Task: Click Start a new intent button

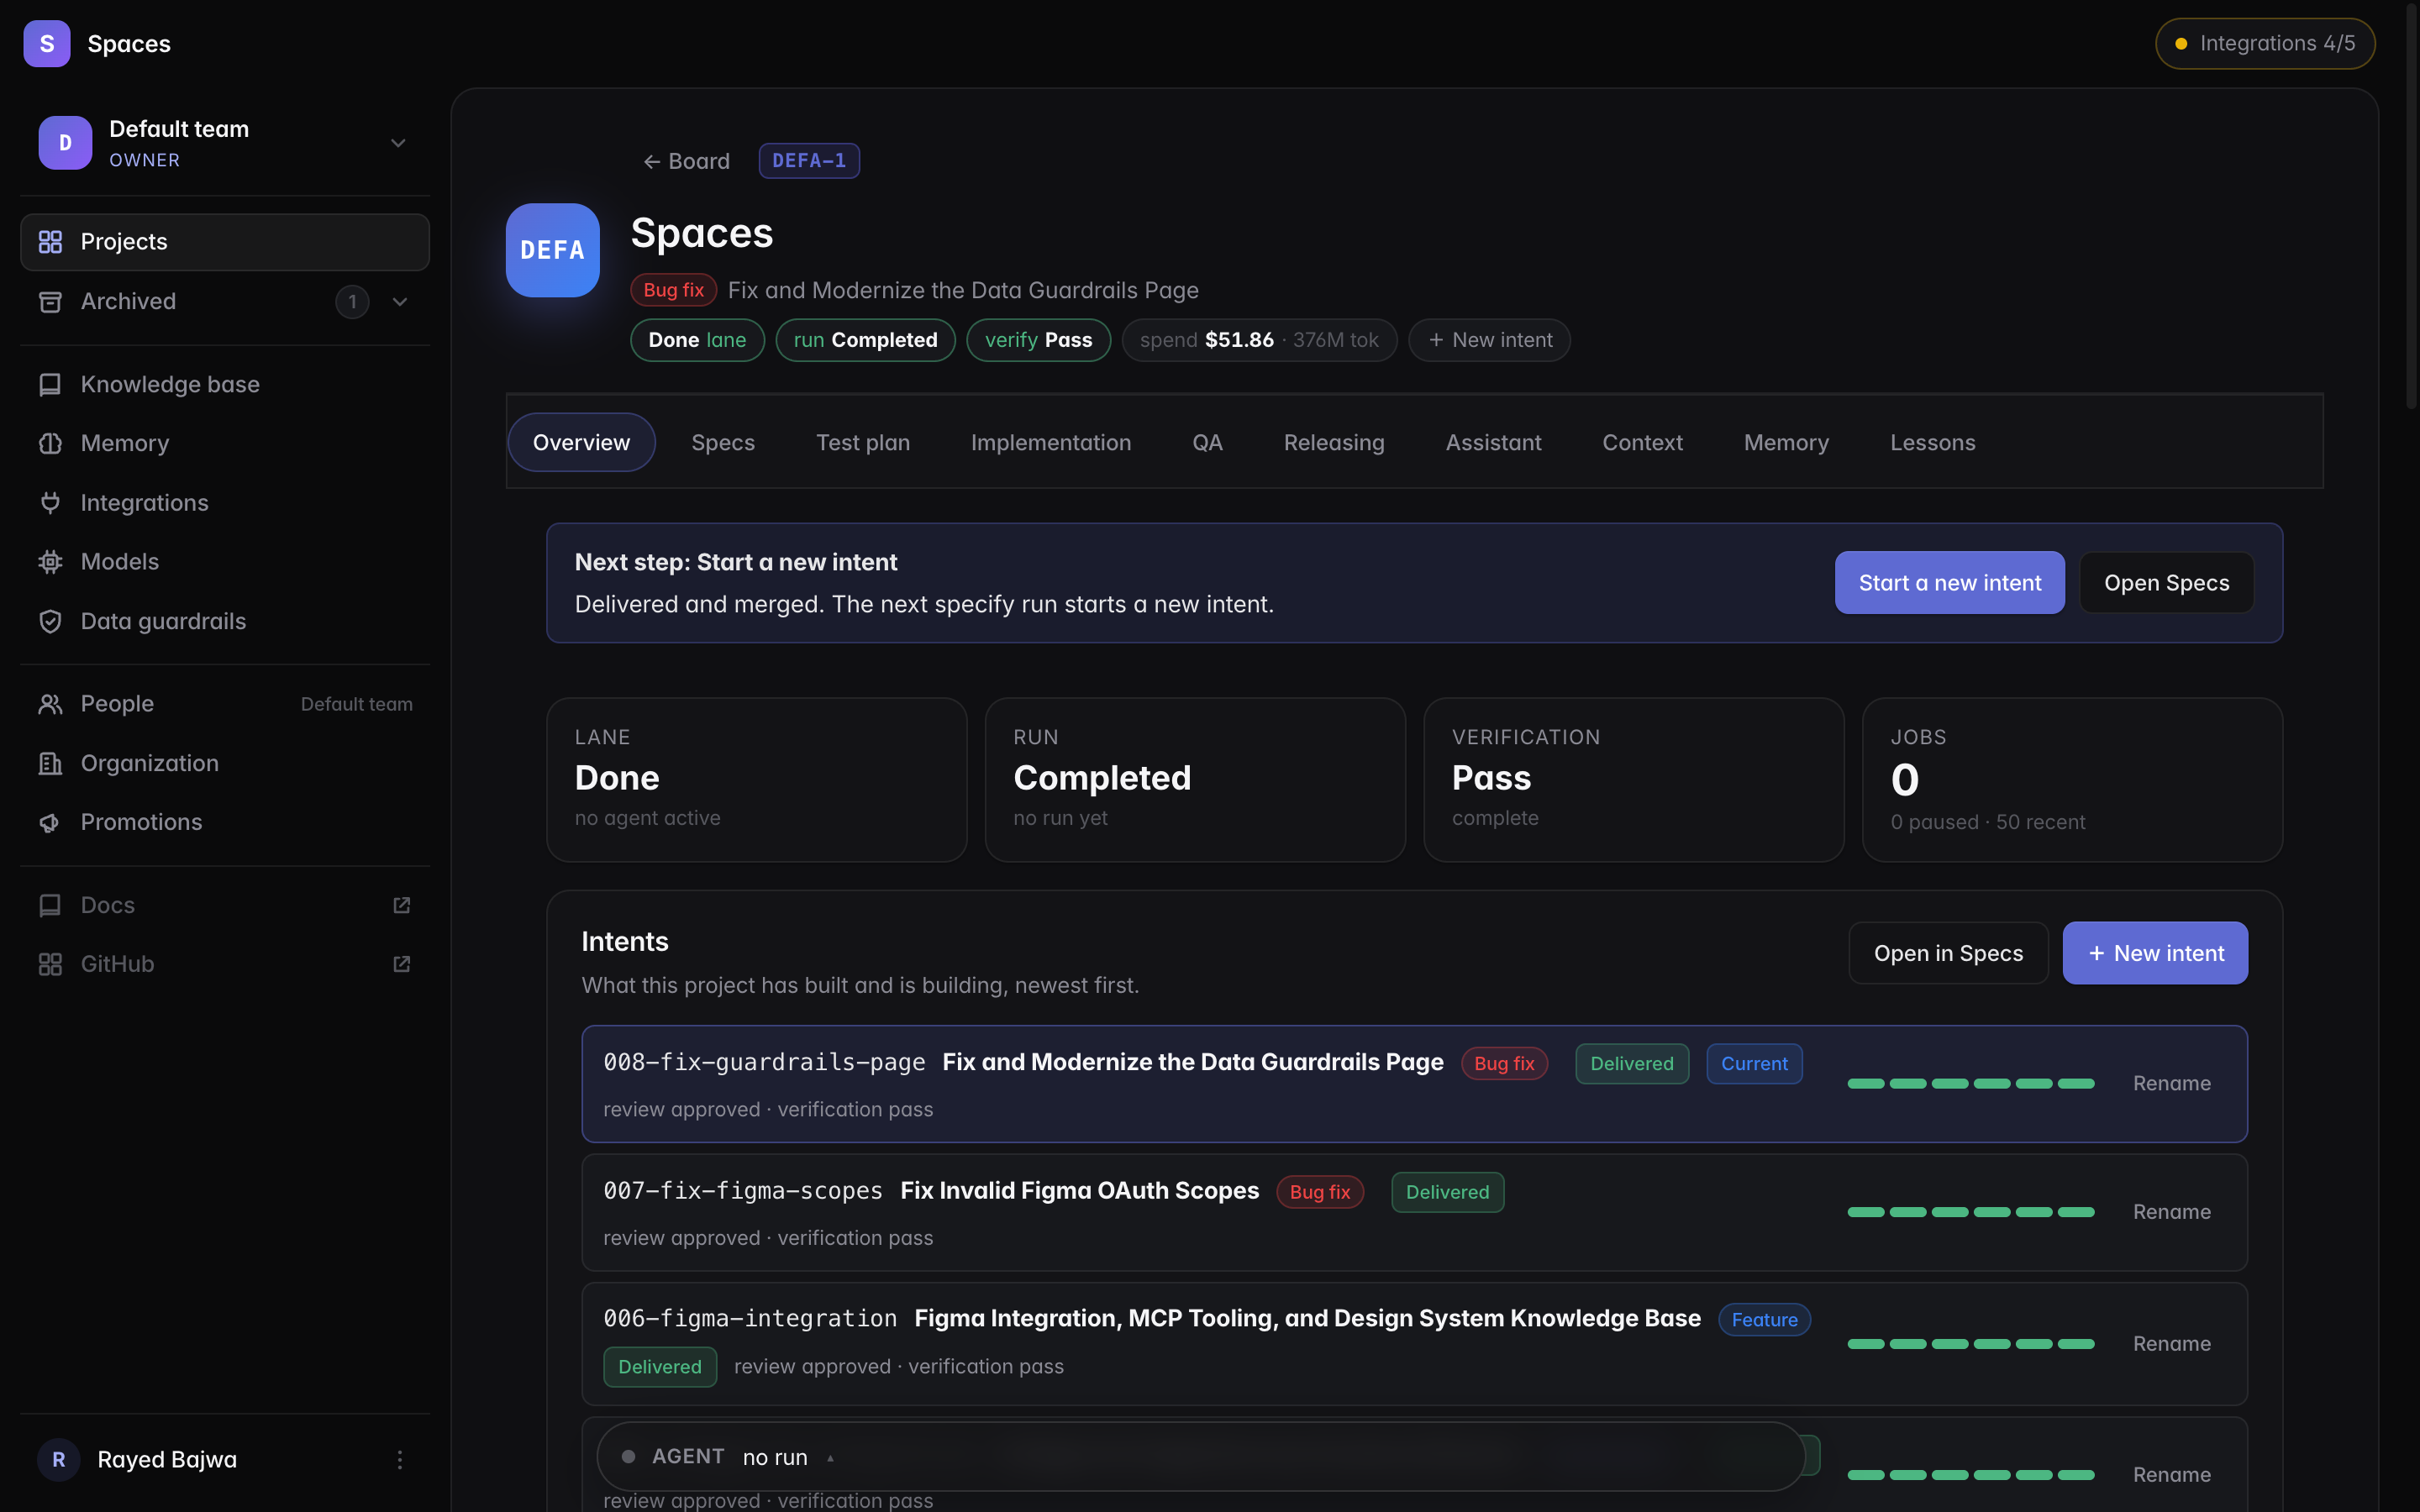Action: [x=1949, y=583]
